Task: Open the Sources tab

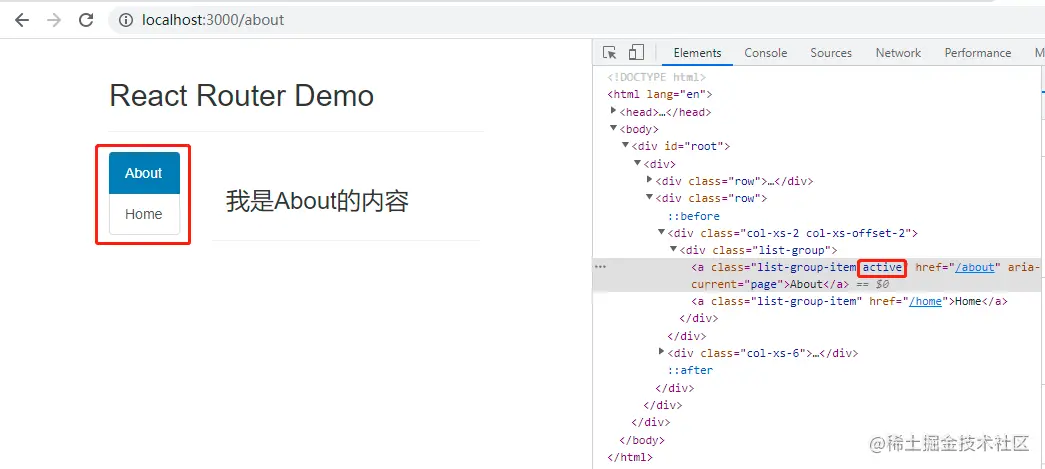Action: pyautogui.click(x=831, y=53)
